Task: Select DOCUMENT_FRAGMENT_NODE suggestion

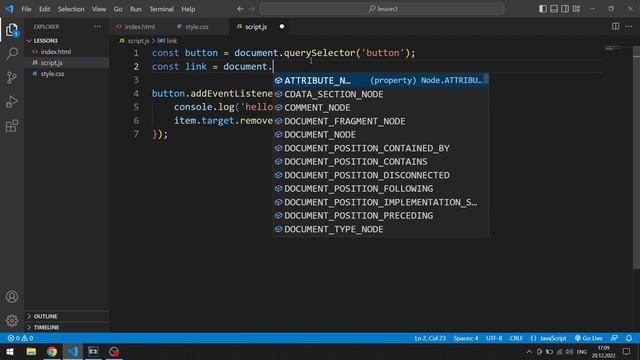Action: pos(380,121)
